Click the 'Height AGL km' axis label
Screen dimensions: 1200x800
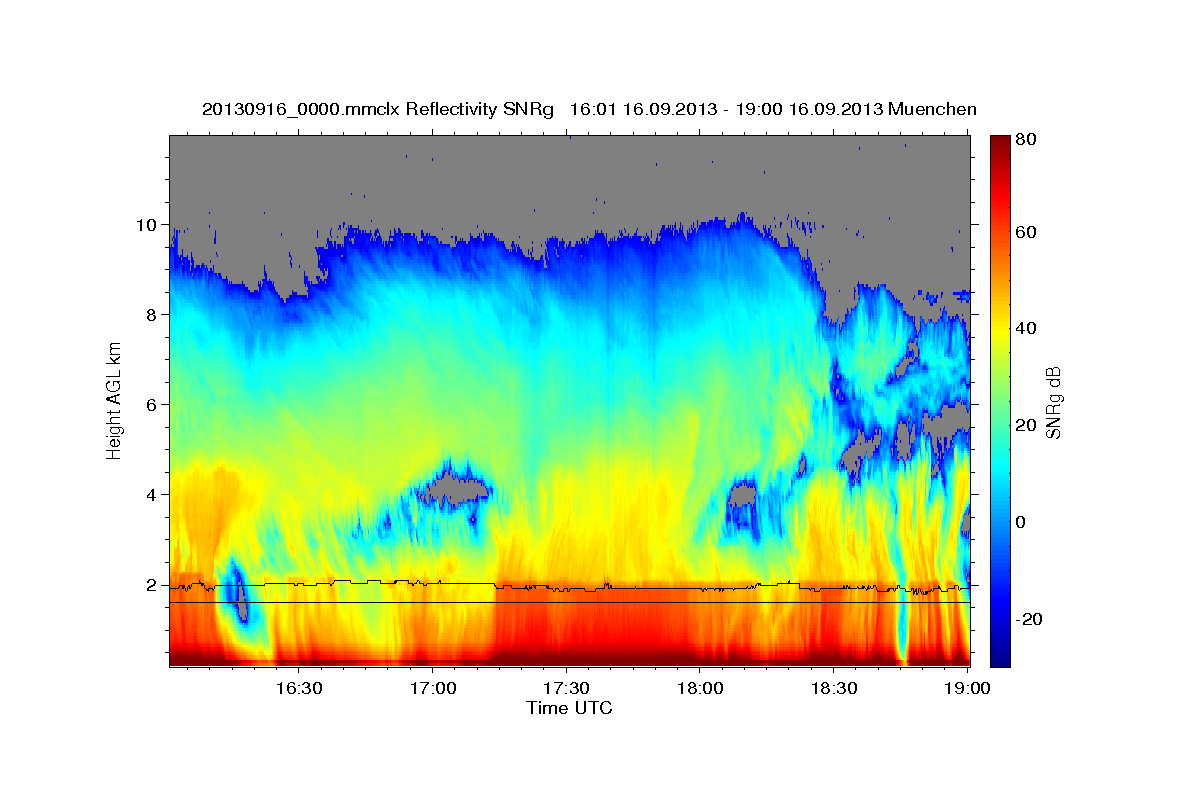click(114, 400)
